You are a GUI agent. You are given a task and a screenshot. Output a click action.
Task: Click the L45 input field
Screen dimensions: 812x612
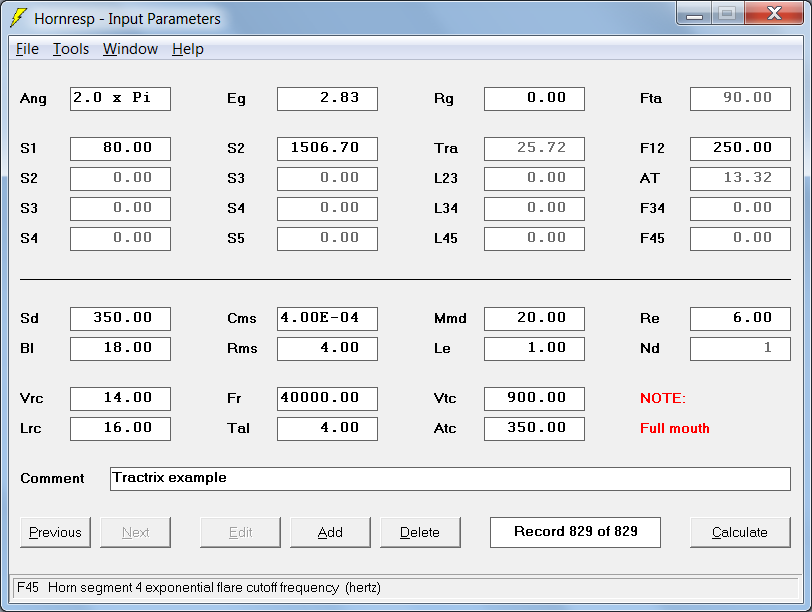tap(534, 239)
